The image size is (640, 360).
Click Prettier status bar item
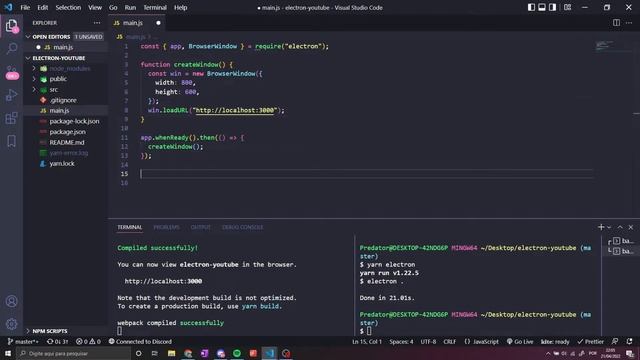tap(590, 342)
